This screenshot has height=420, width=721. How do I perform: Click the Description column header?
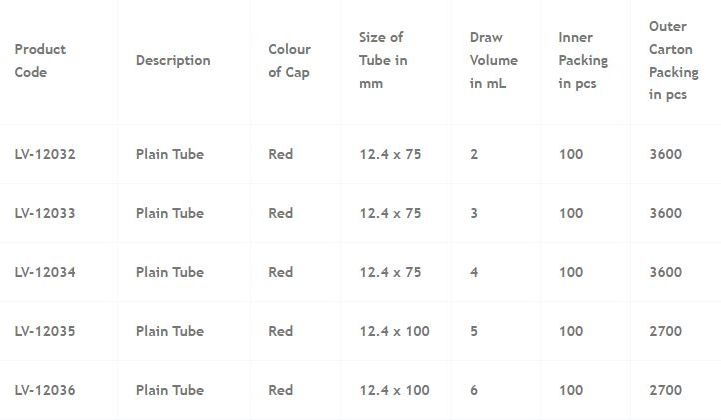[173, 60]
